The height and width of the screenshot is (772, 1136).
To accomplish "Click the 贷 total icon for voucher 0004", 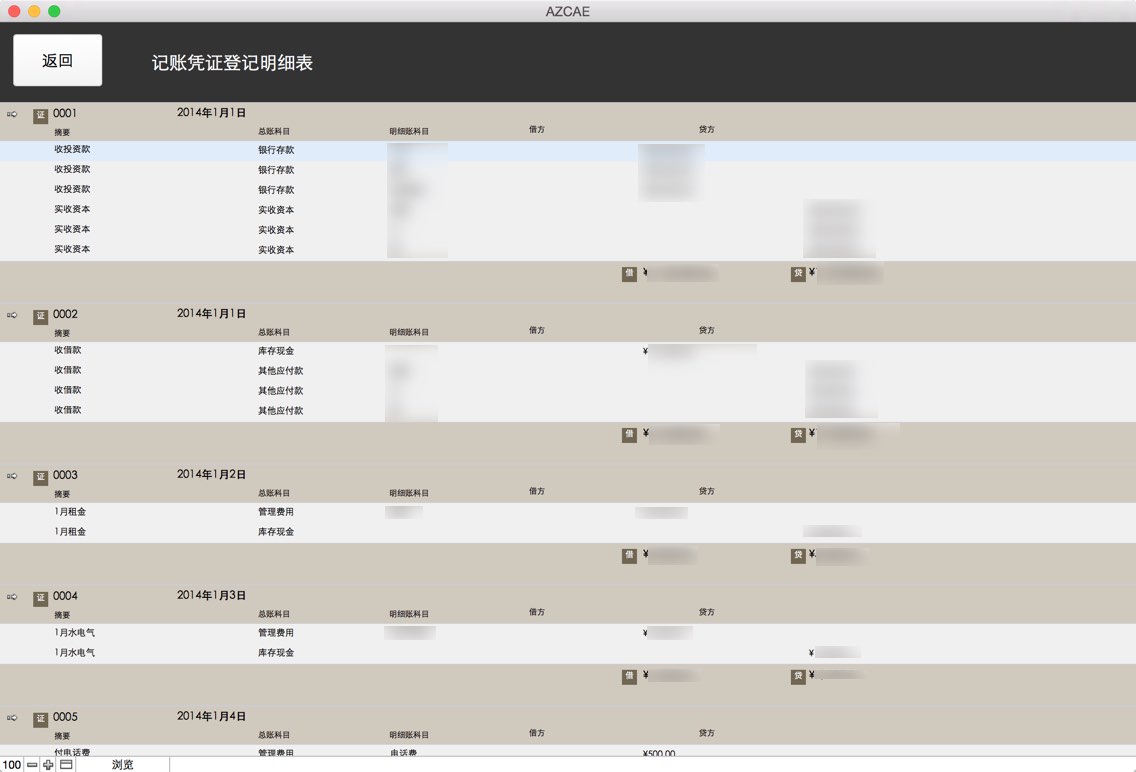I will point(798,676).
